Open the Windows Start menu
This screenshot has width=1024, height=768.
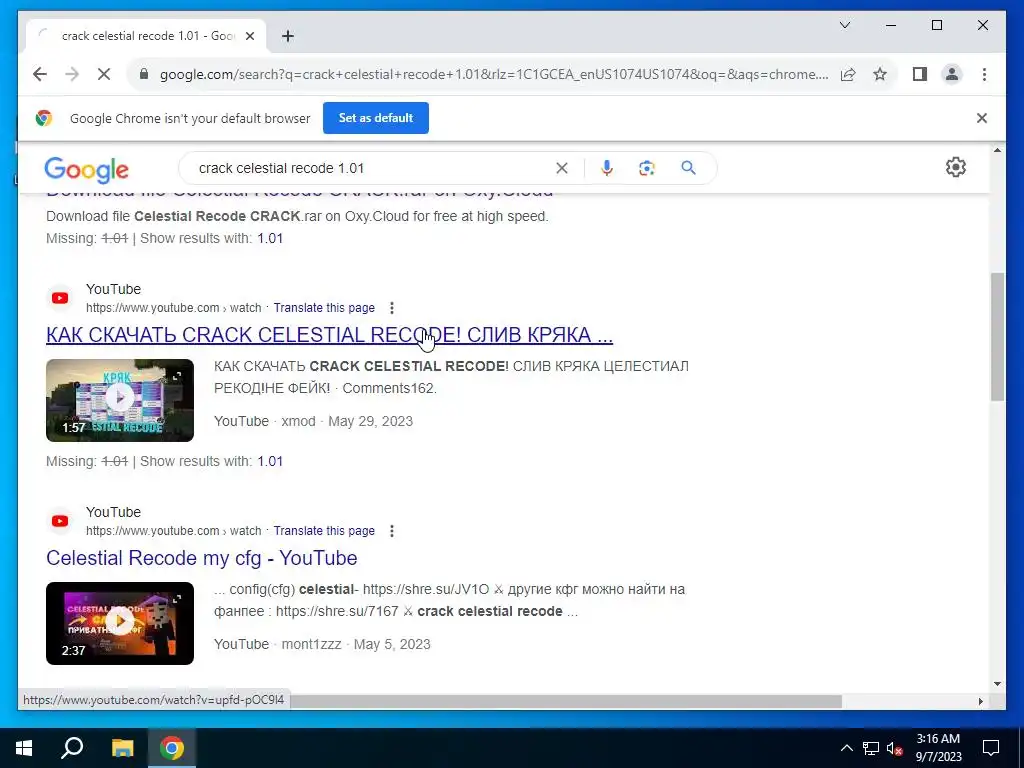point(24,748)
